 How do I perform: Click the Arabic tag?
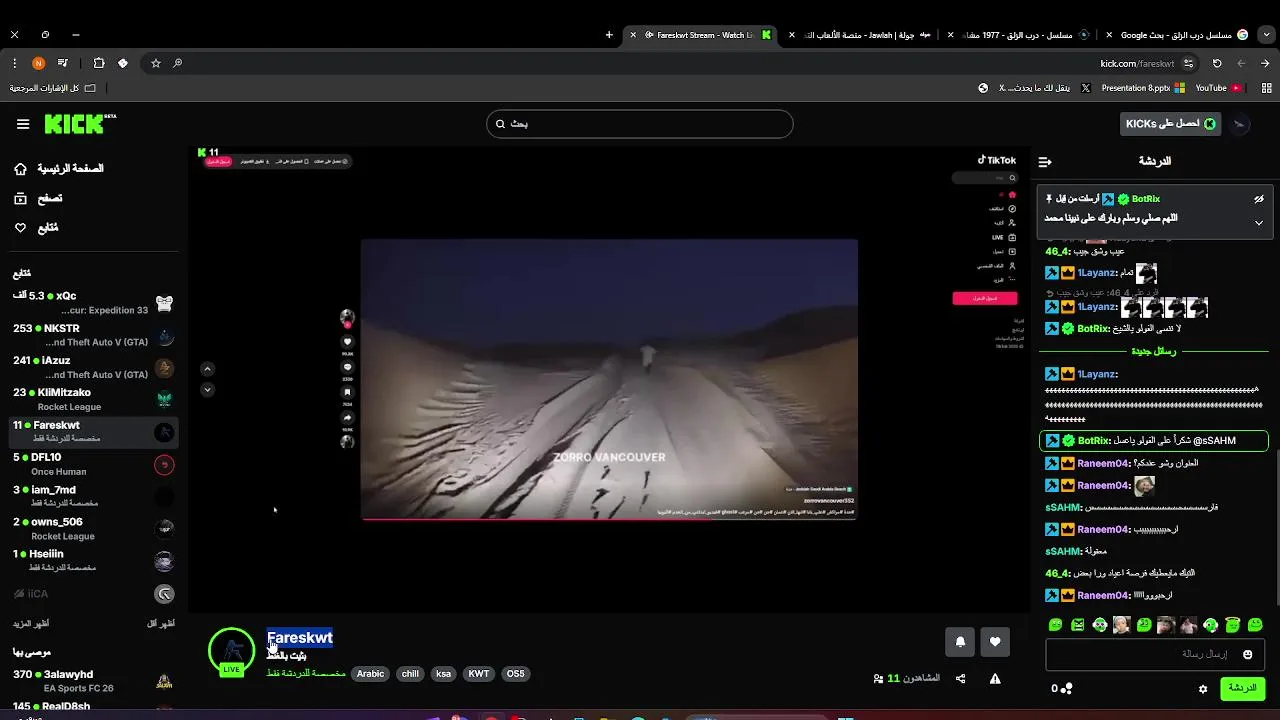tap(371, 674)
